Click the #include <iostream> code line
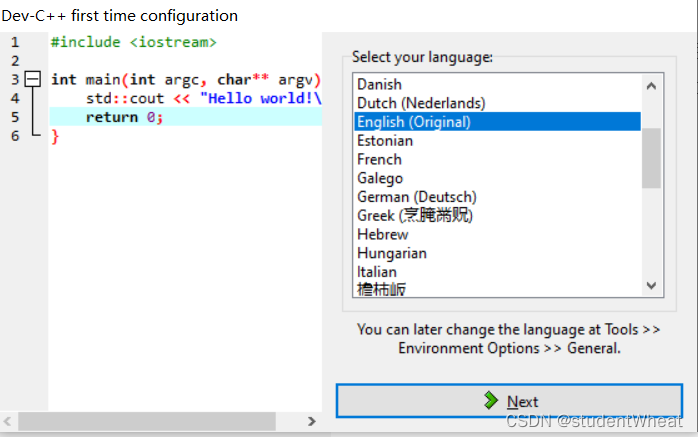 click(134, 42)
